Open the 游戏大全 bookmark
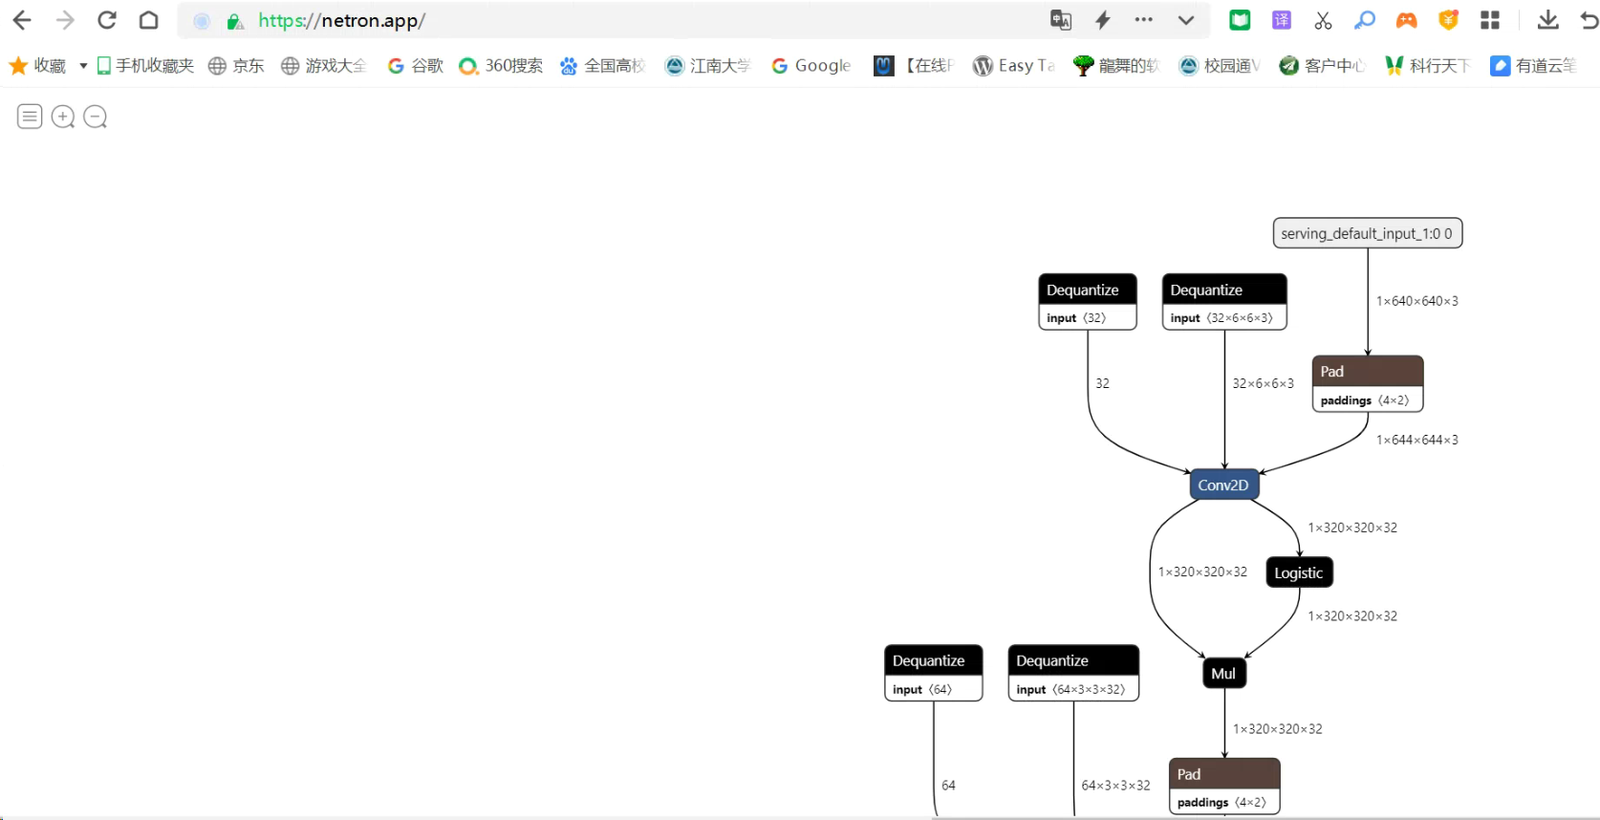Viewport: 1600px width, 820px height. (324, 66)
